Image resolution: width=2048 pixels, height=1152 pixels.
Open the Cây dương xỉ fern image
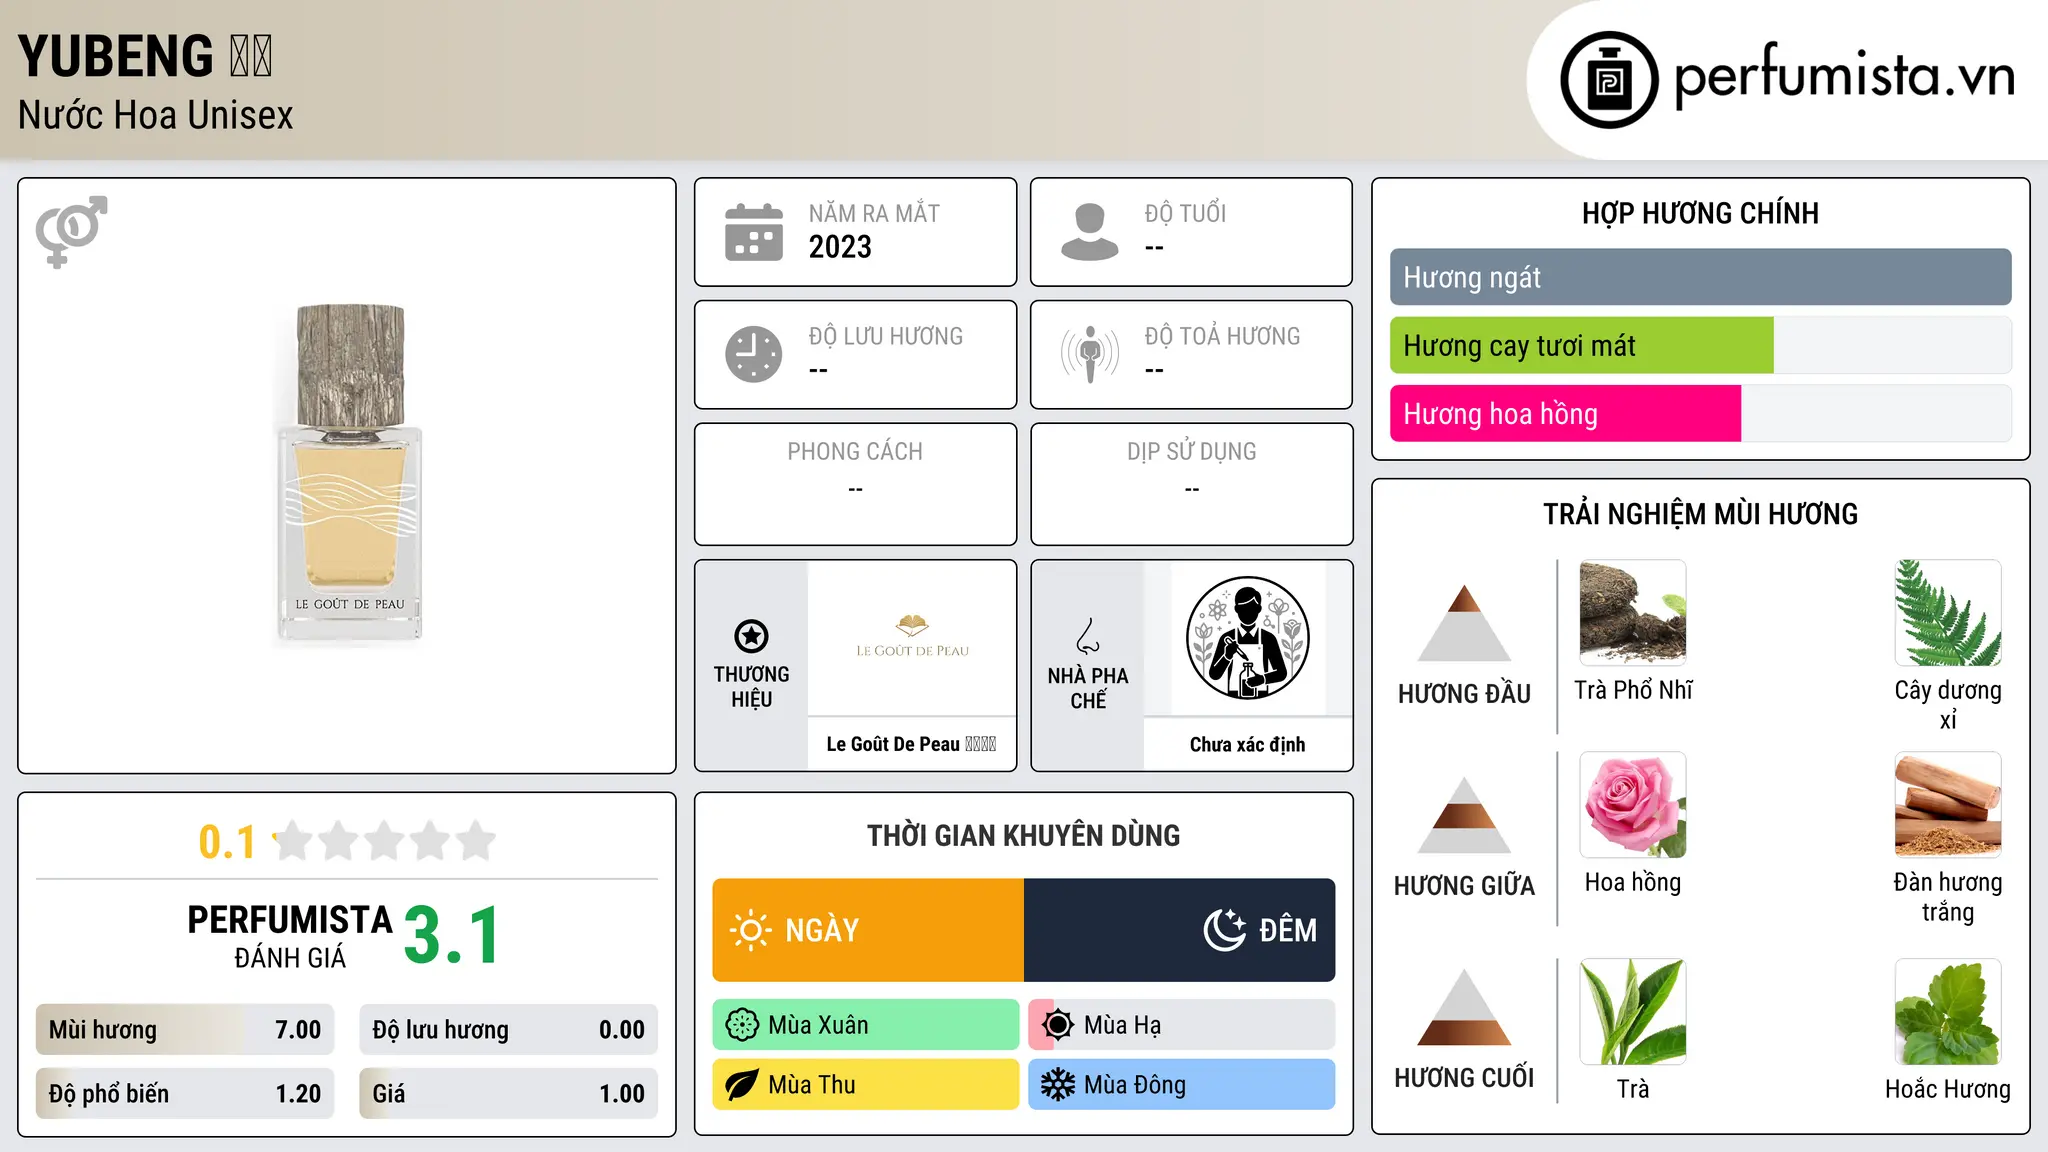(x=1948, y=612)
